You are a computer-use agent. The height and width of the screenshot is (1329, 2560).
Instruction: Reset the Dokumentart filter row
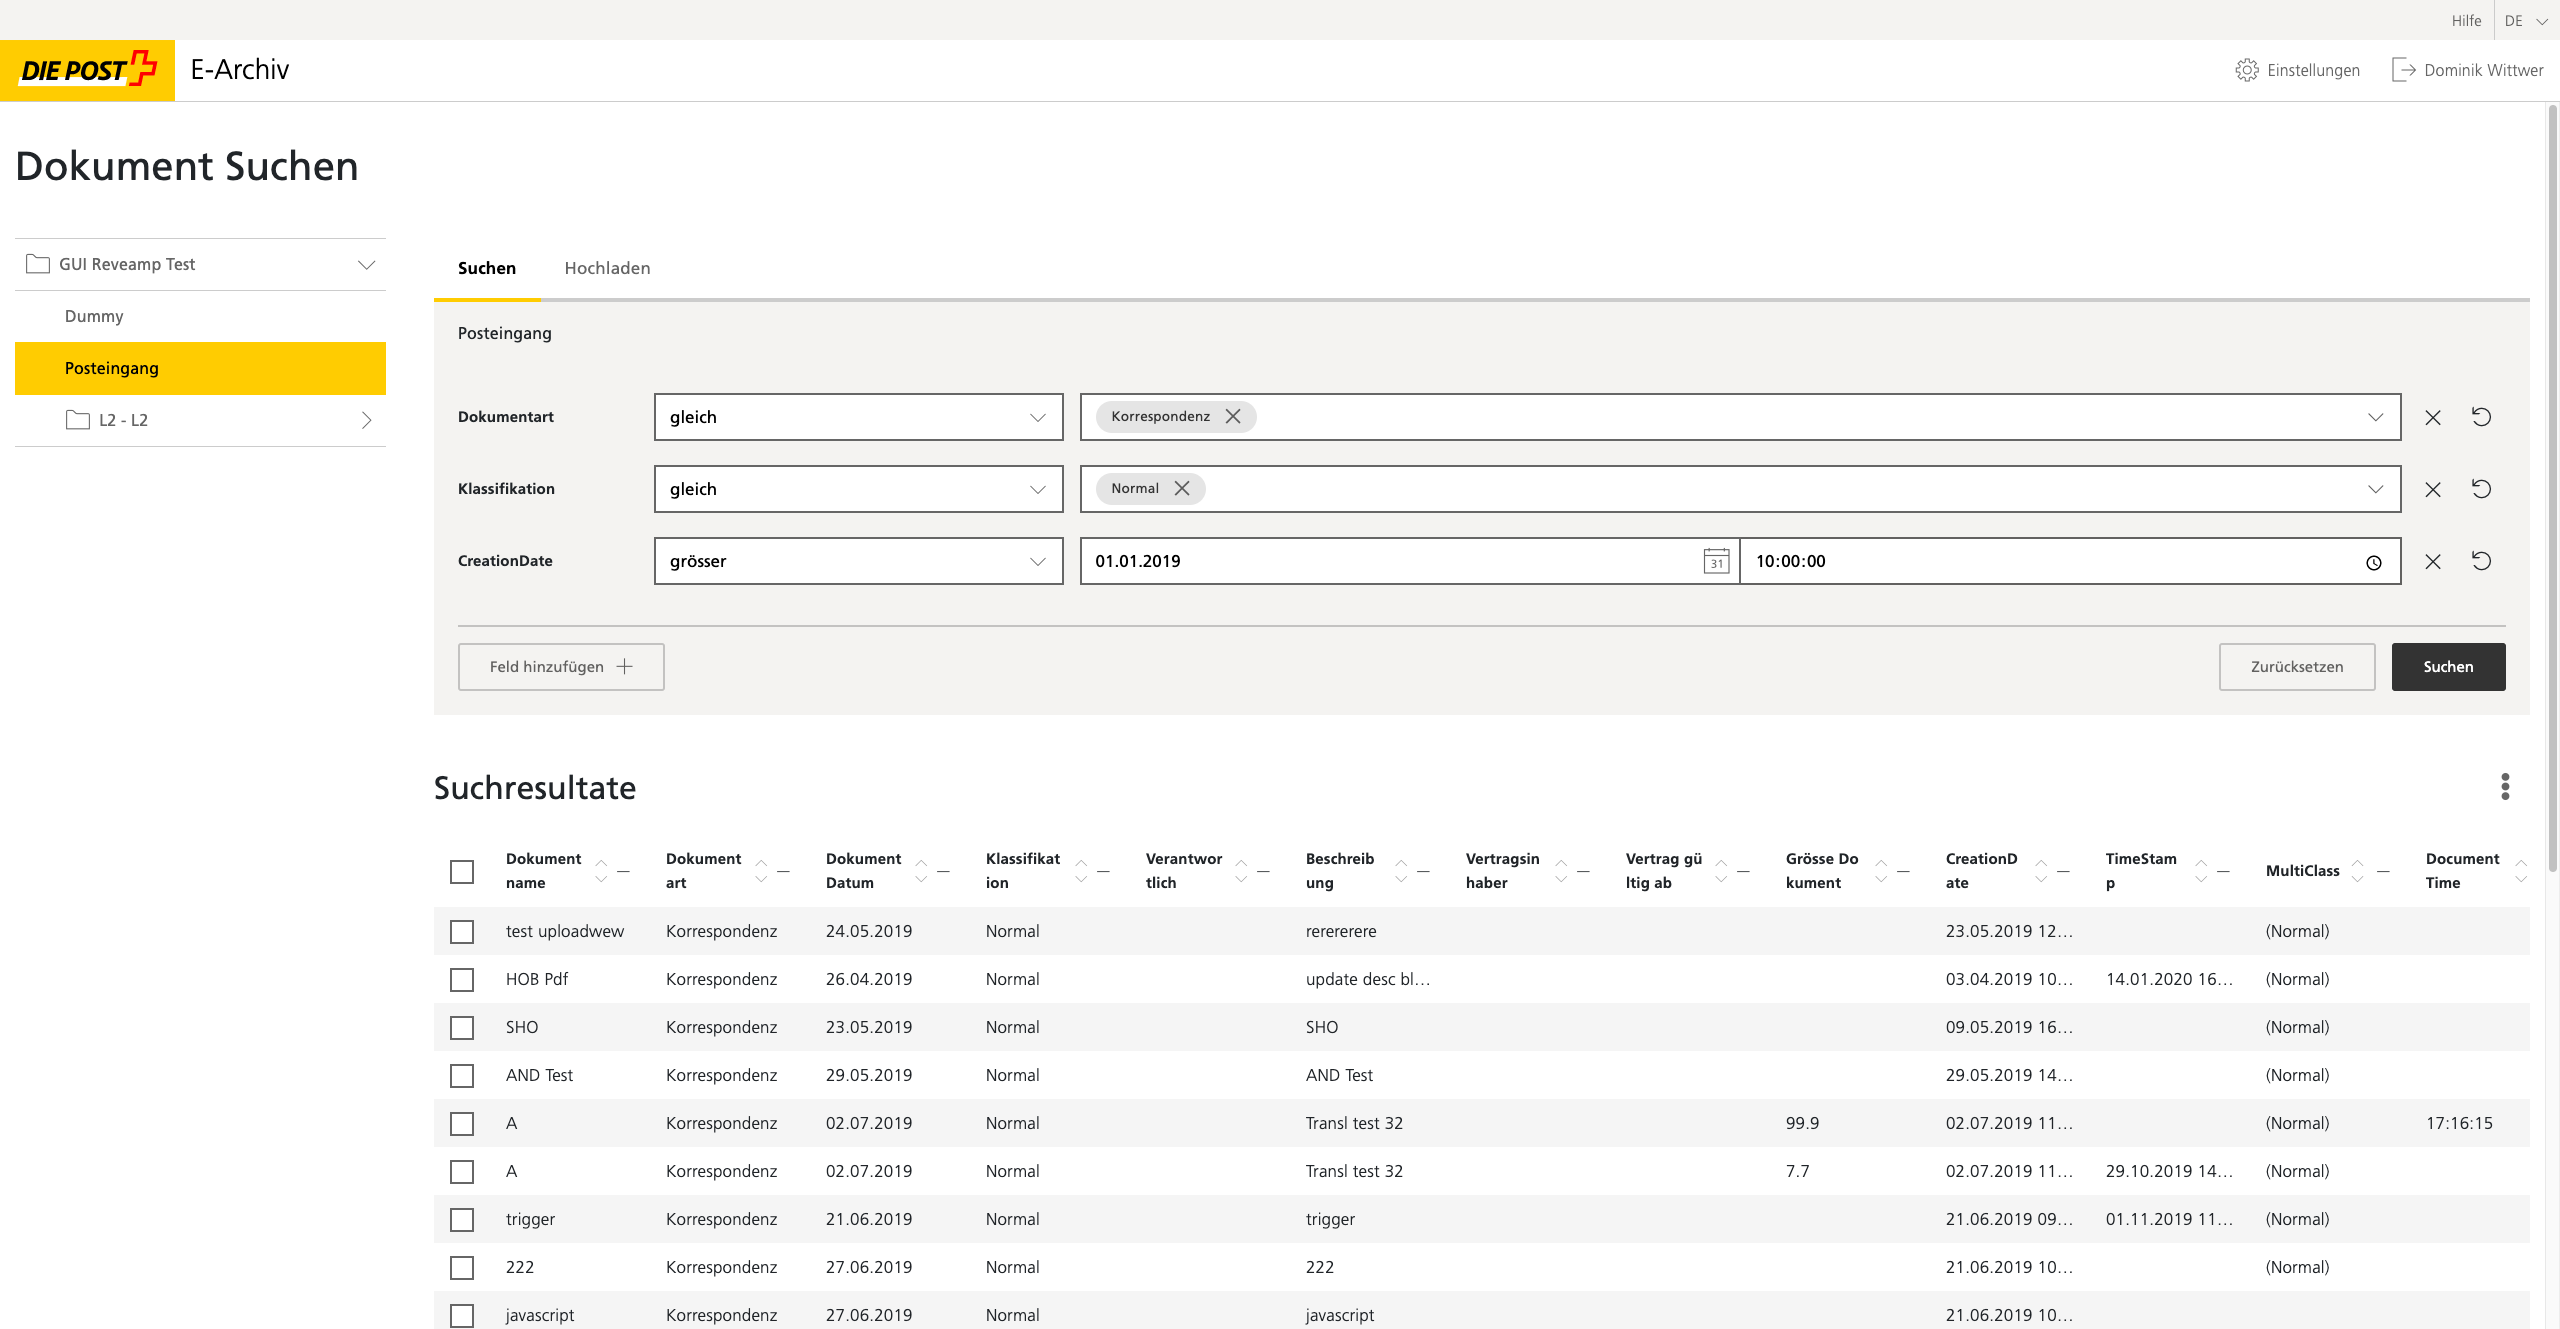pyautogui.click(x=2481, y=416)
